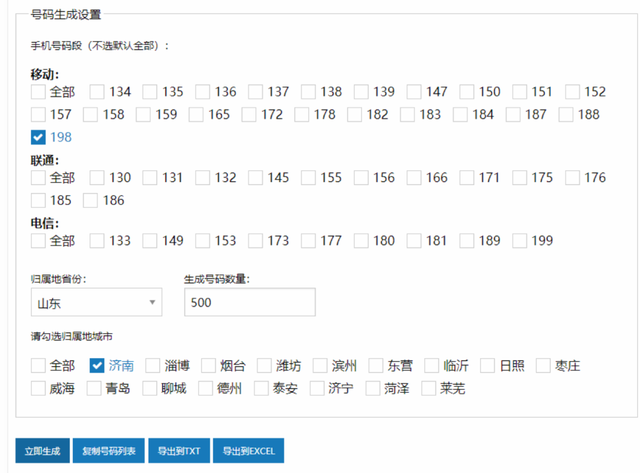
Task: Check the 电信 全部 checkbox
Action: point(38,241)
